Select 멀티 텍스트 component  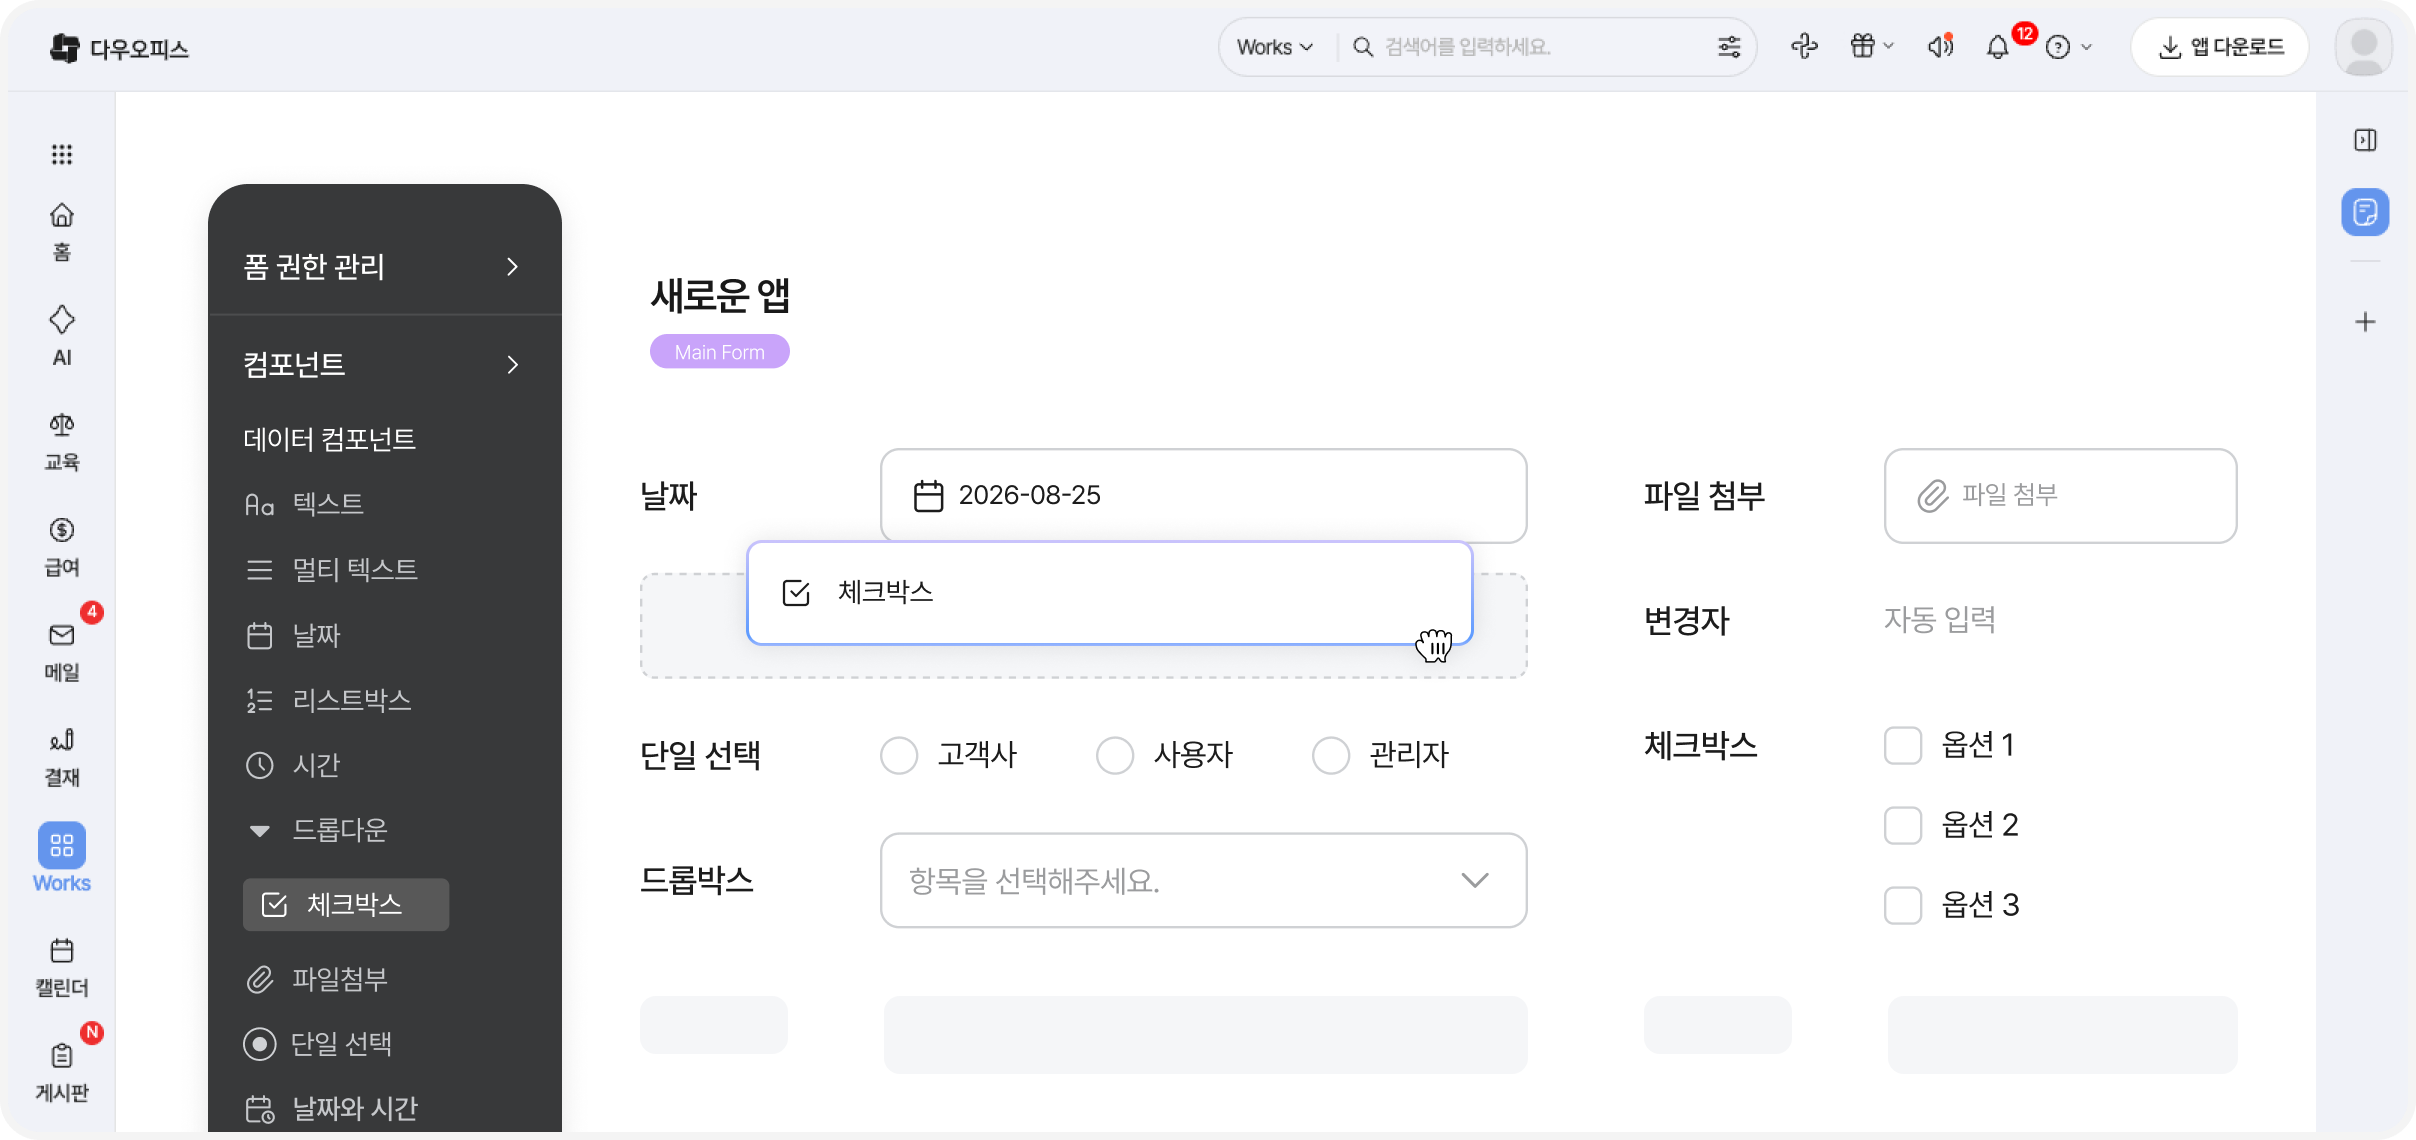click(331, 570)
